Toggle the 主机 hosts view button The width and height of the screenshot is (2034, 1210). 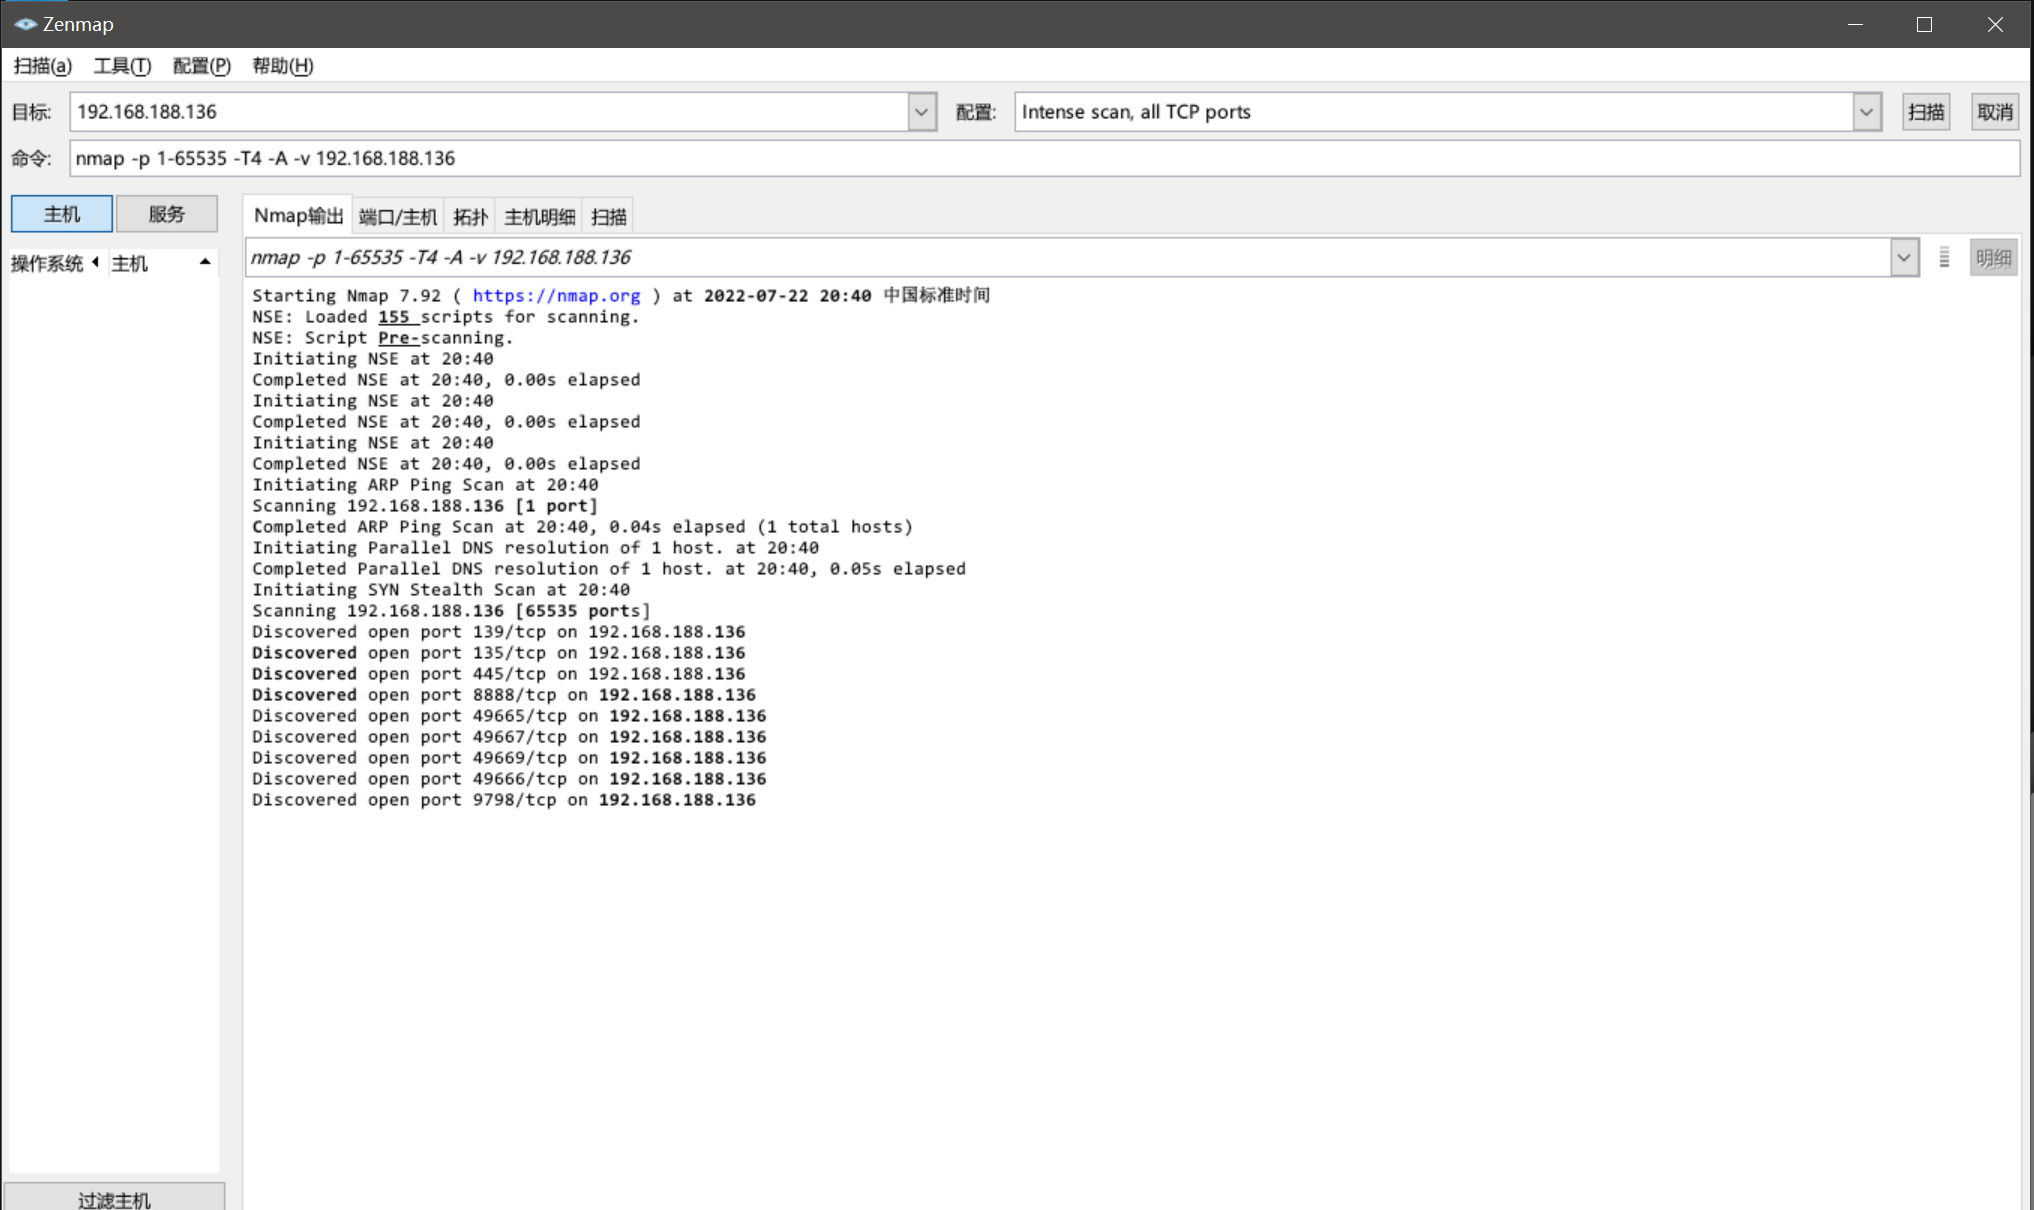click(62, 214)
